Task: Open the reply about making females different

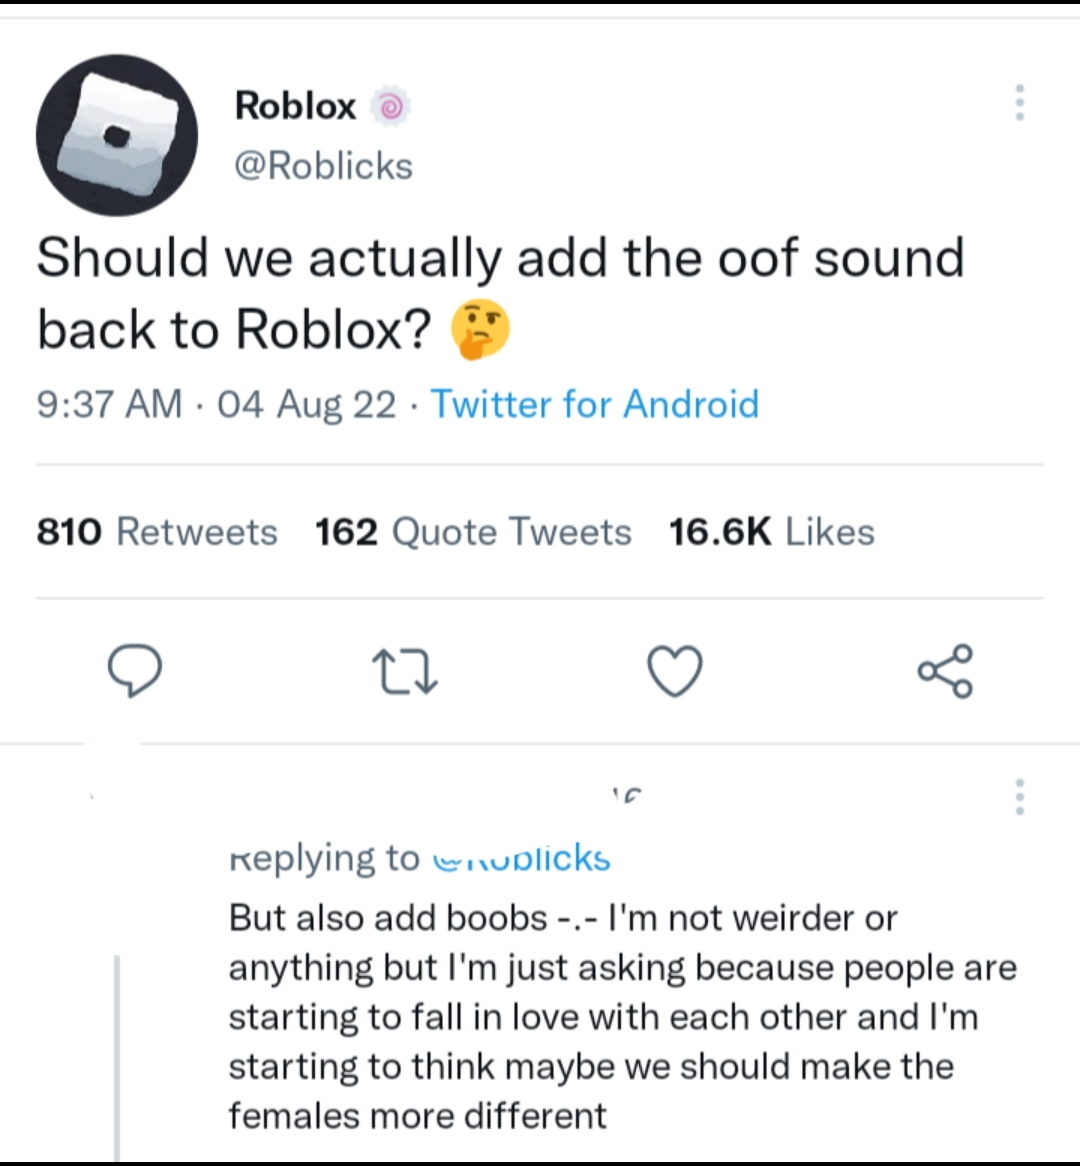Action: pyautogui.click(x=620, y=1016)
